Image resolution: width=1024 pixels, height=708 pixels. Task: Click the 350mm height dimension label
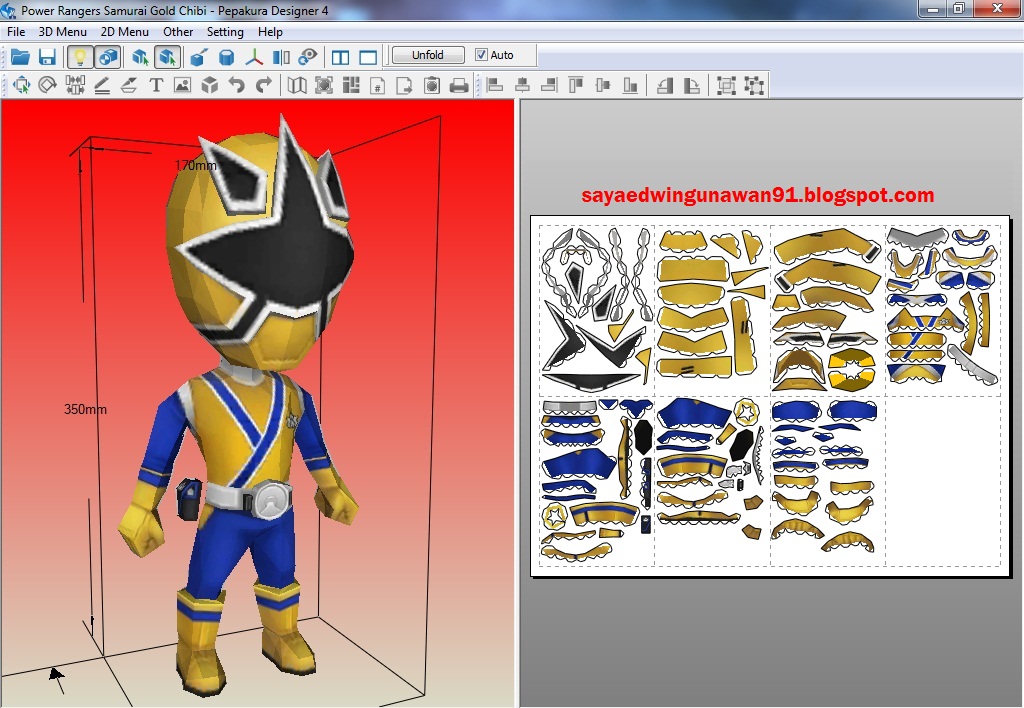[x=85, y=409]
